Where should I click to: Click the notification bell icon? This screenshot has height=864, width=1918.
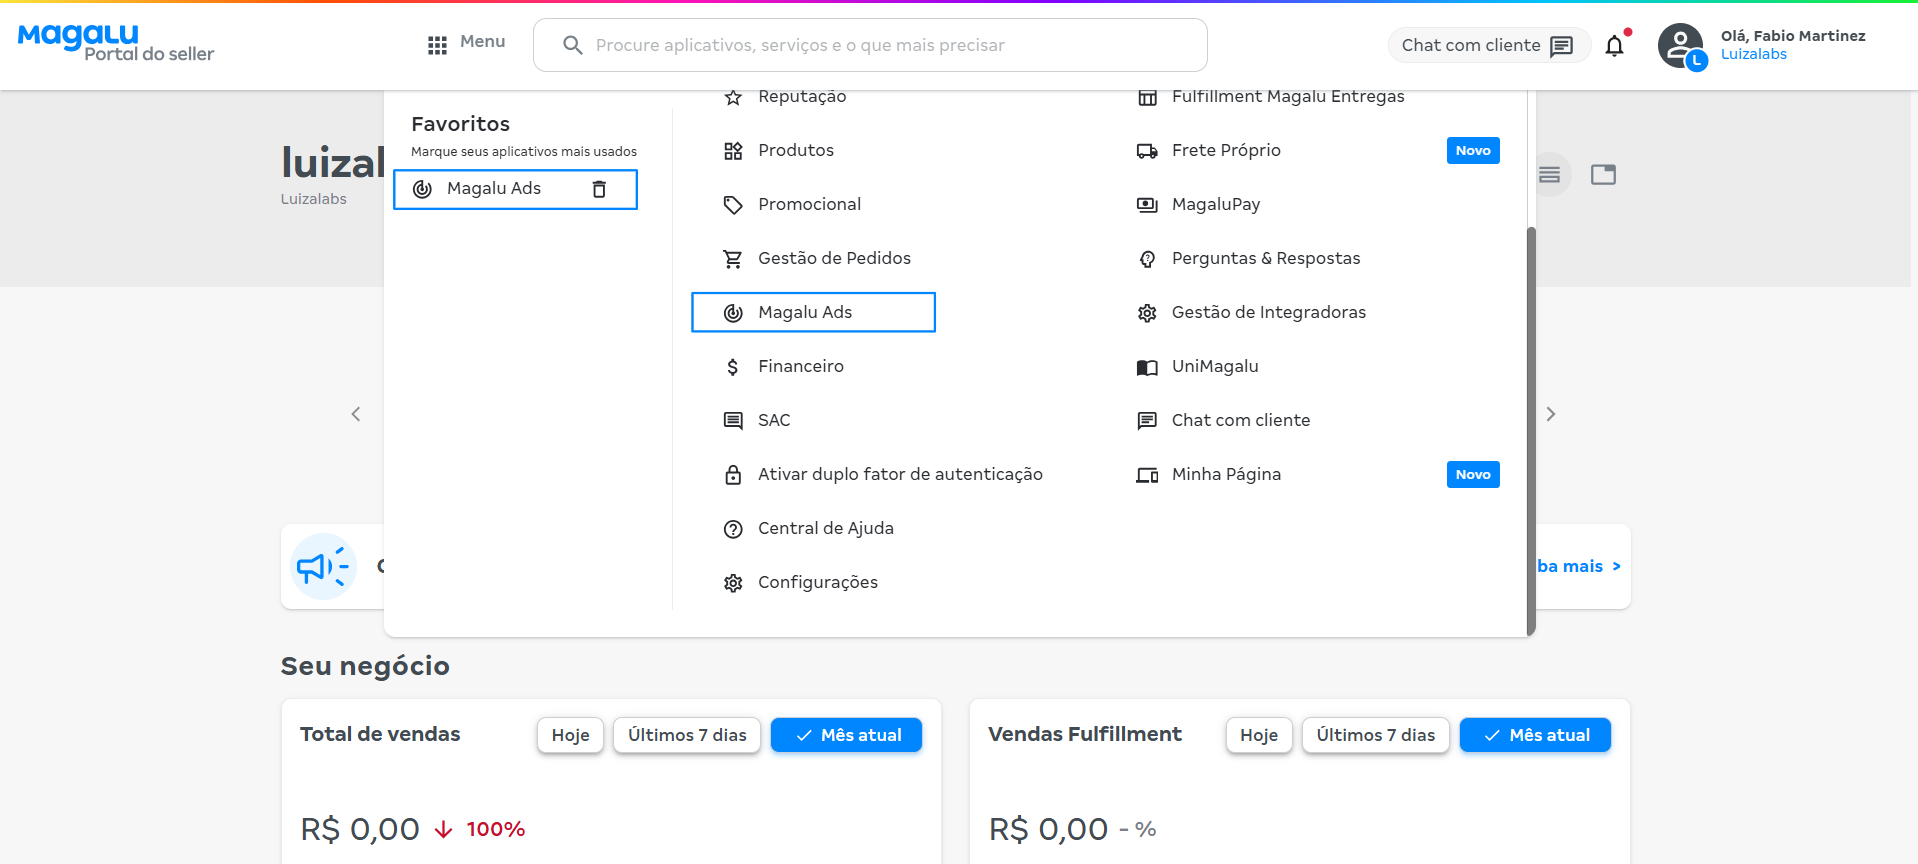[1614, 45]
